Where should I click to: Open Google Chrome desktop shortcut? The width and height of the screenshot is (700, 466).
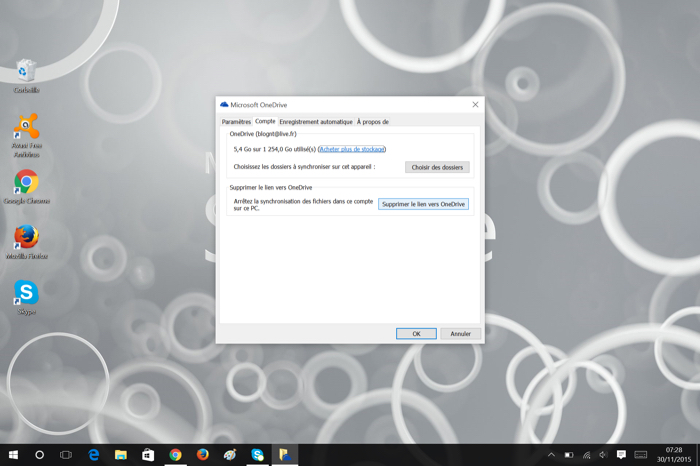click(x=26, y=183)
